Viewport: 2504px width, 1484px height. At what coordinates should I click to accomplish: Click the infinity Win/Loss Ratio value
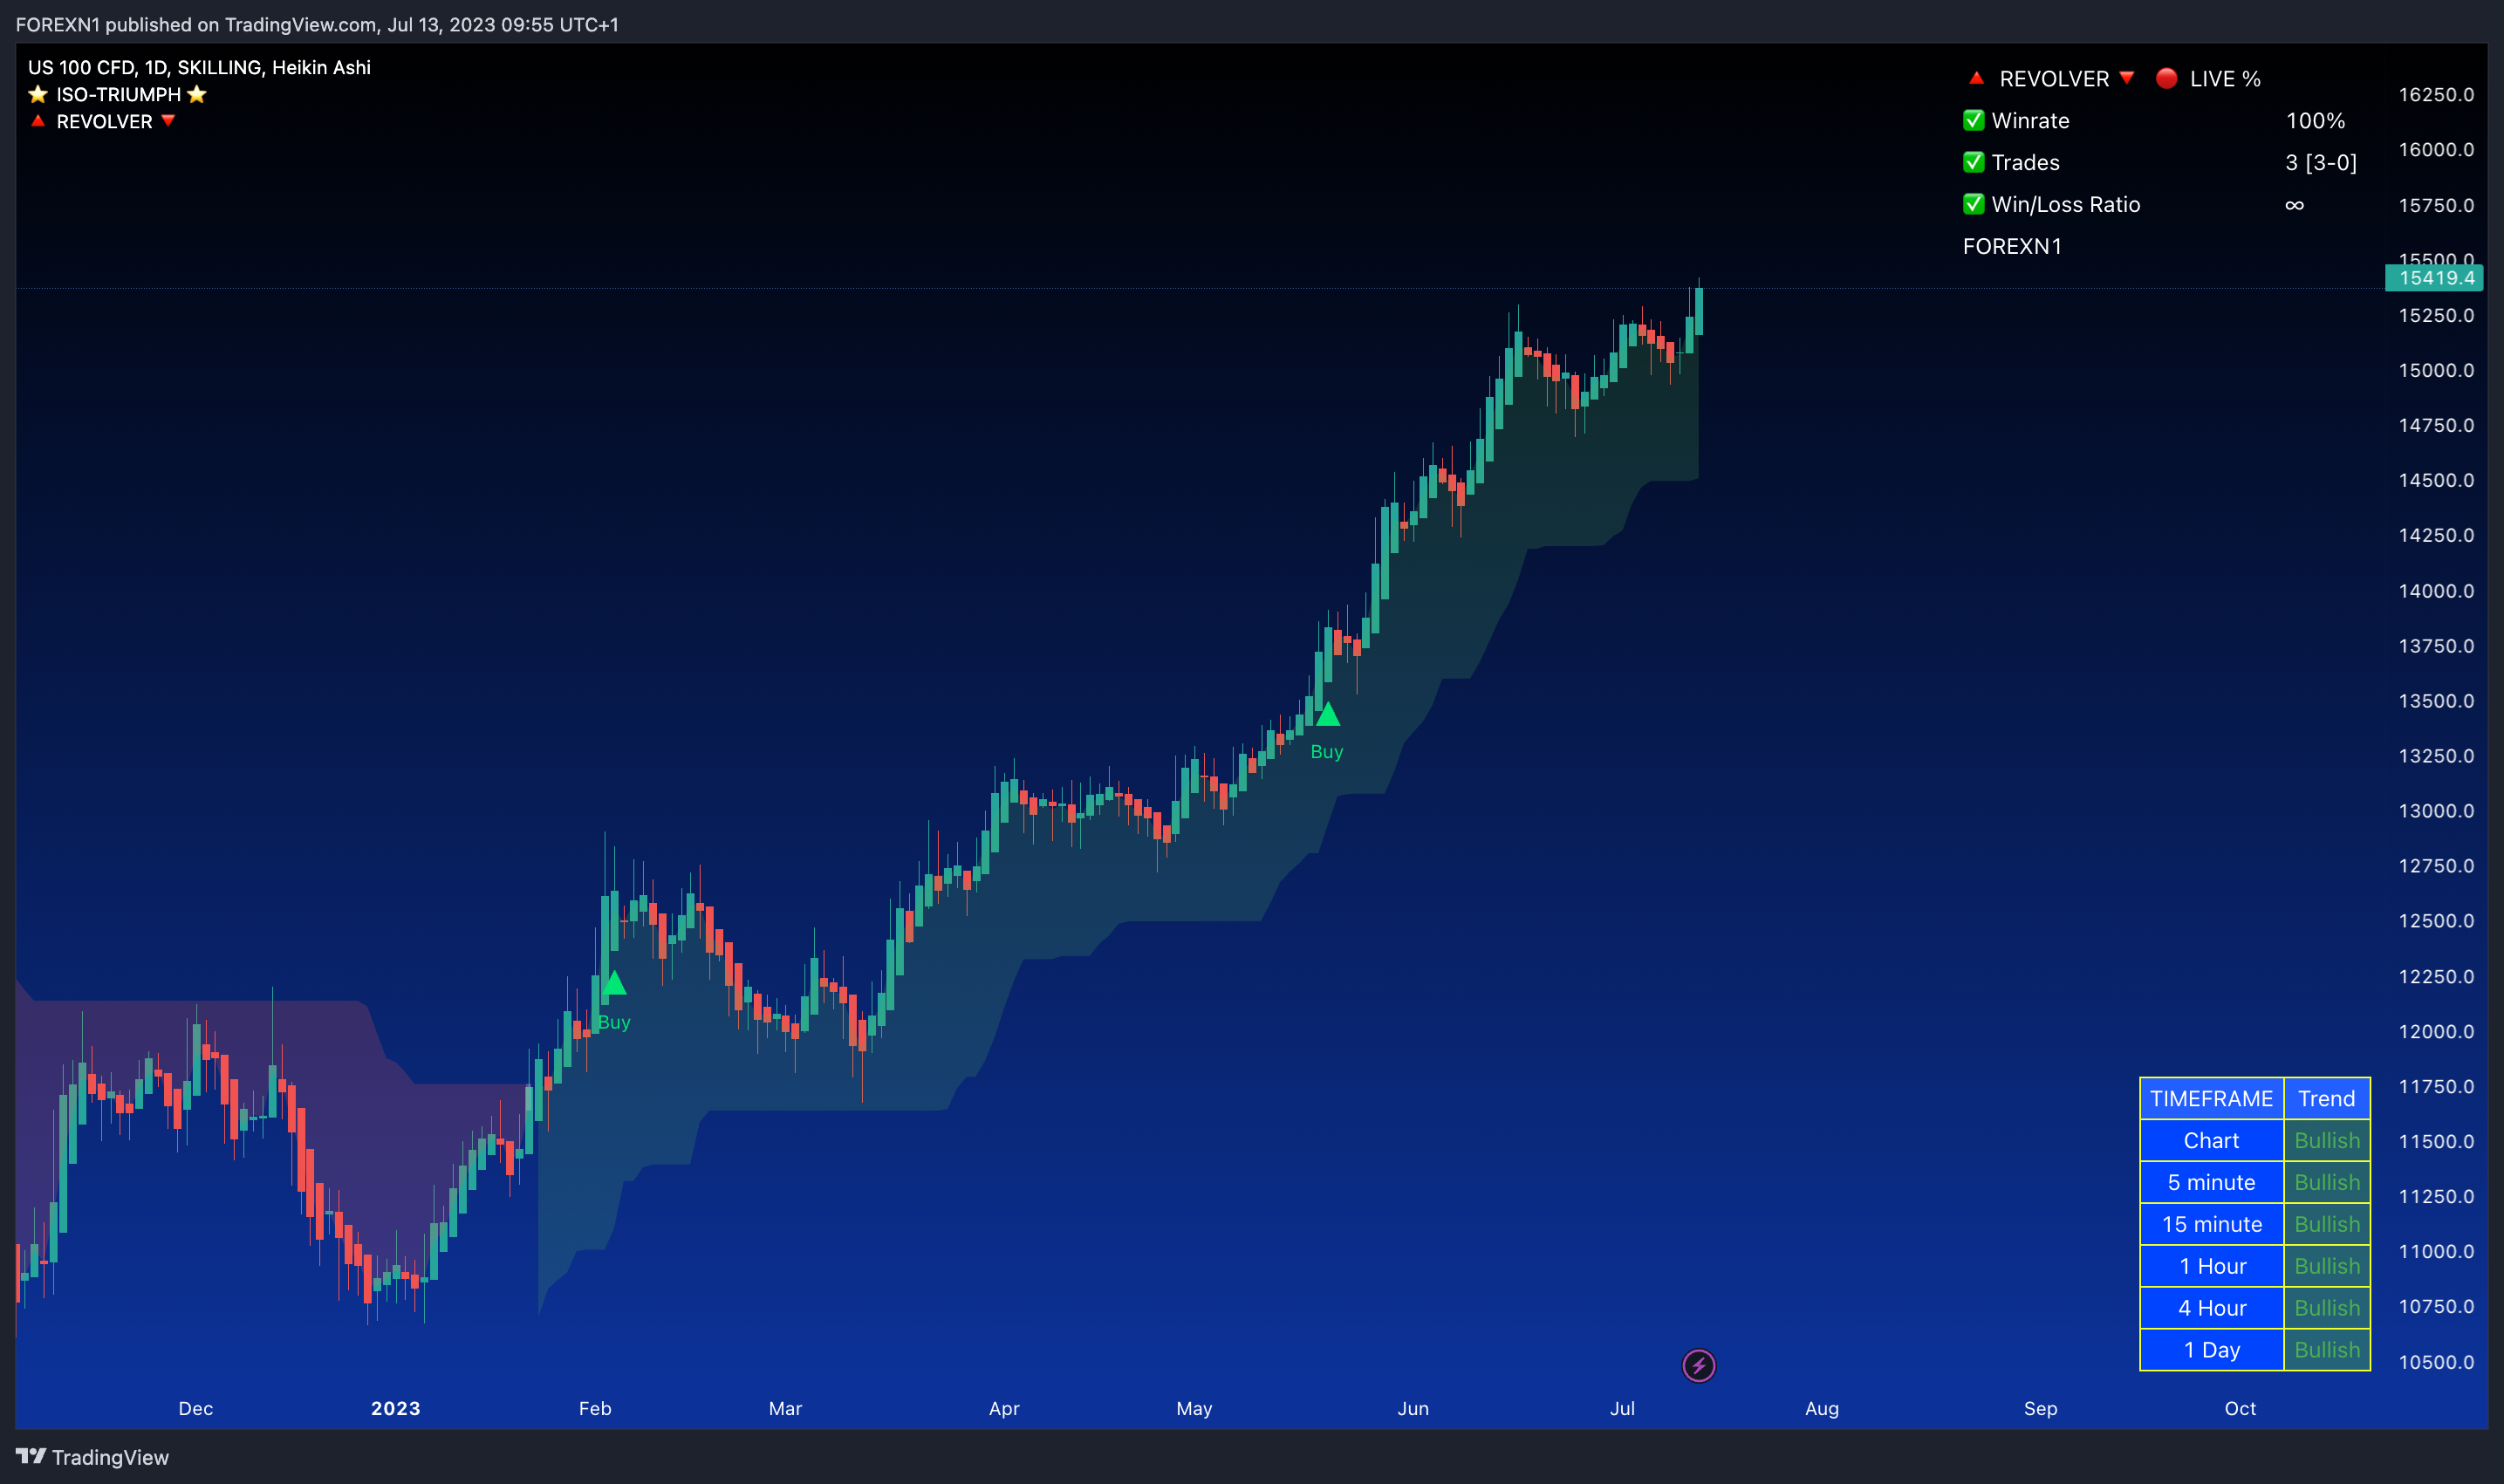2294,205
